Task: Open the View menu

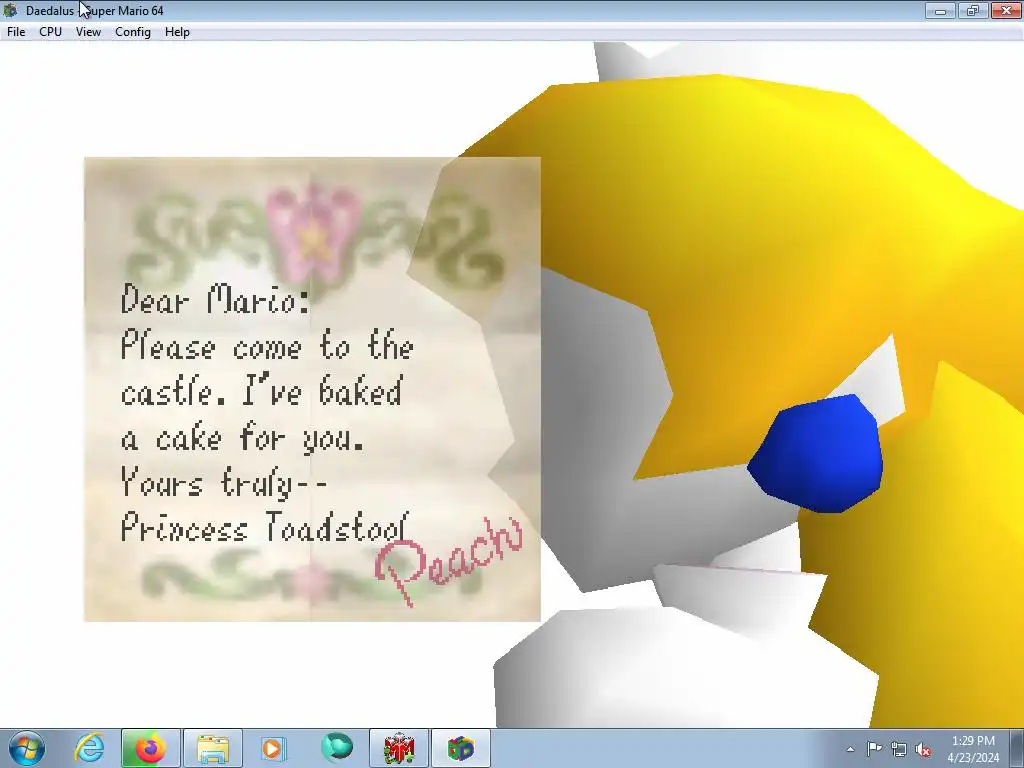Action: [88, 32]
